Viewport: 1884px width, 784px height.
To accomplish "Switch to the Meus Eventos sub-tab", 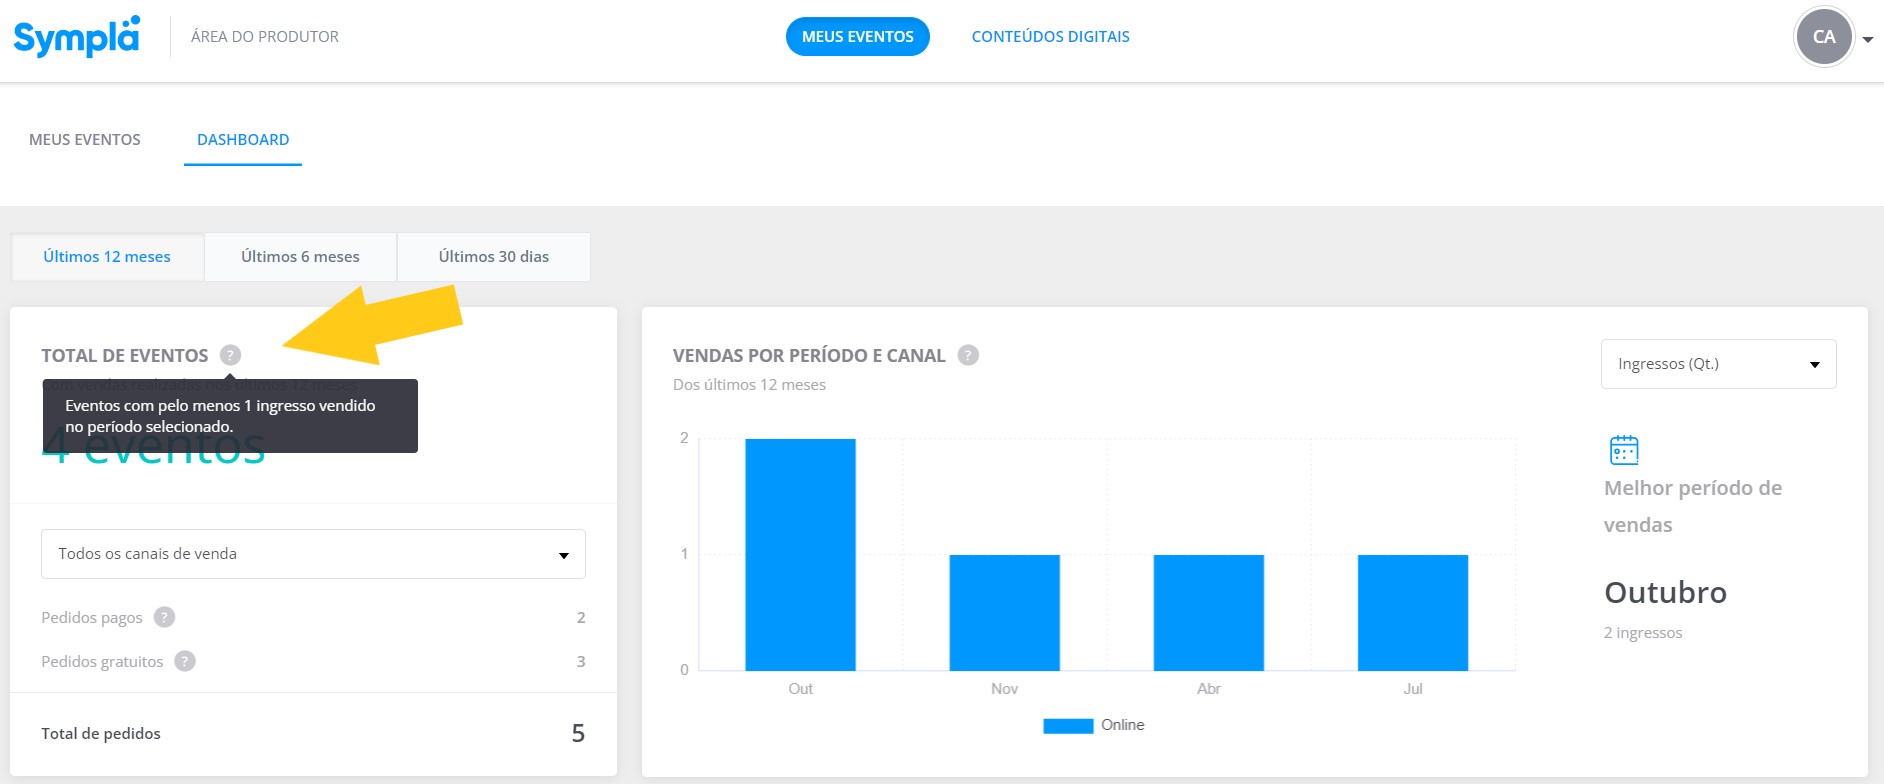I will 85,140.
